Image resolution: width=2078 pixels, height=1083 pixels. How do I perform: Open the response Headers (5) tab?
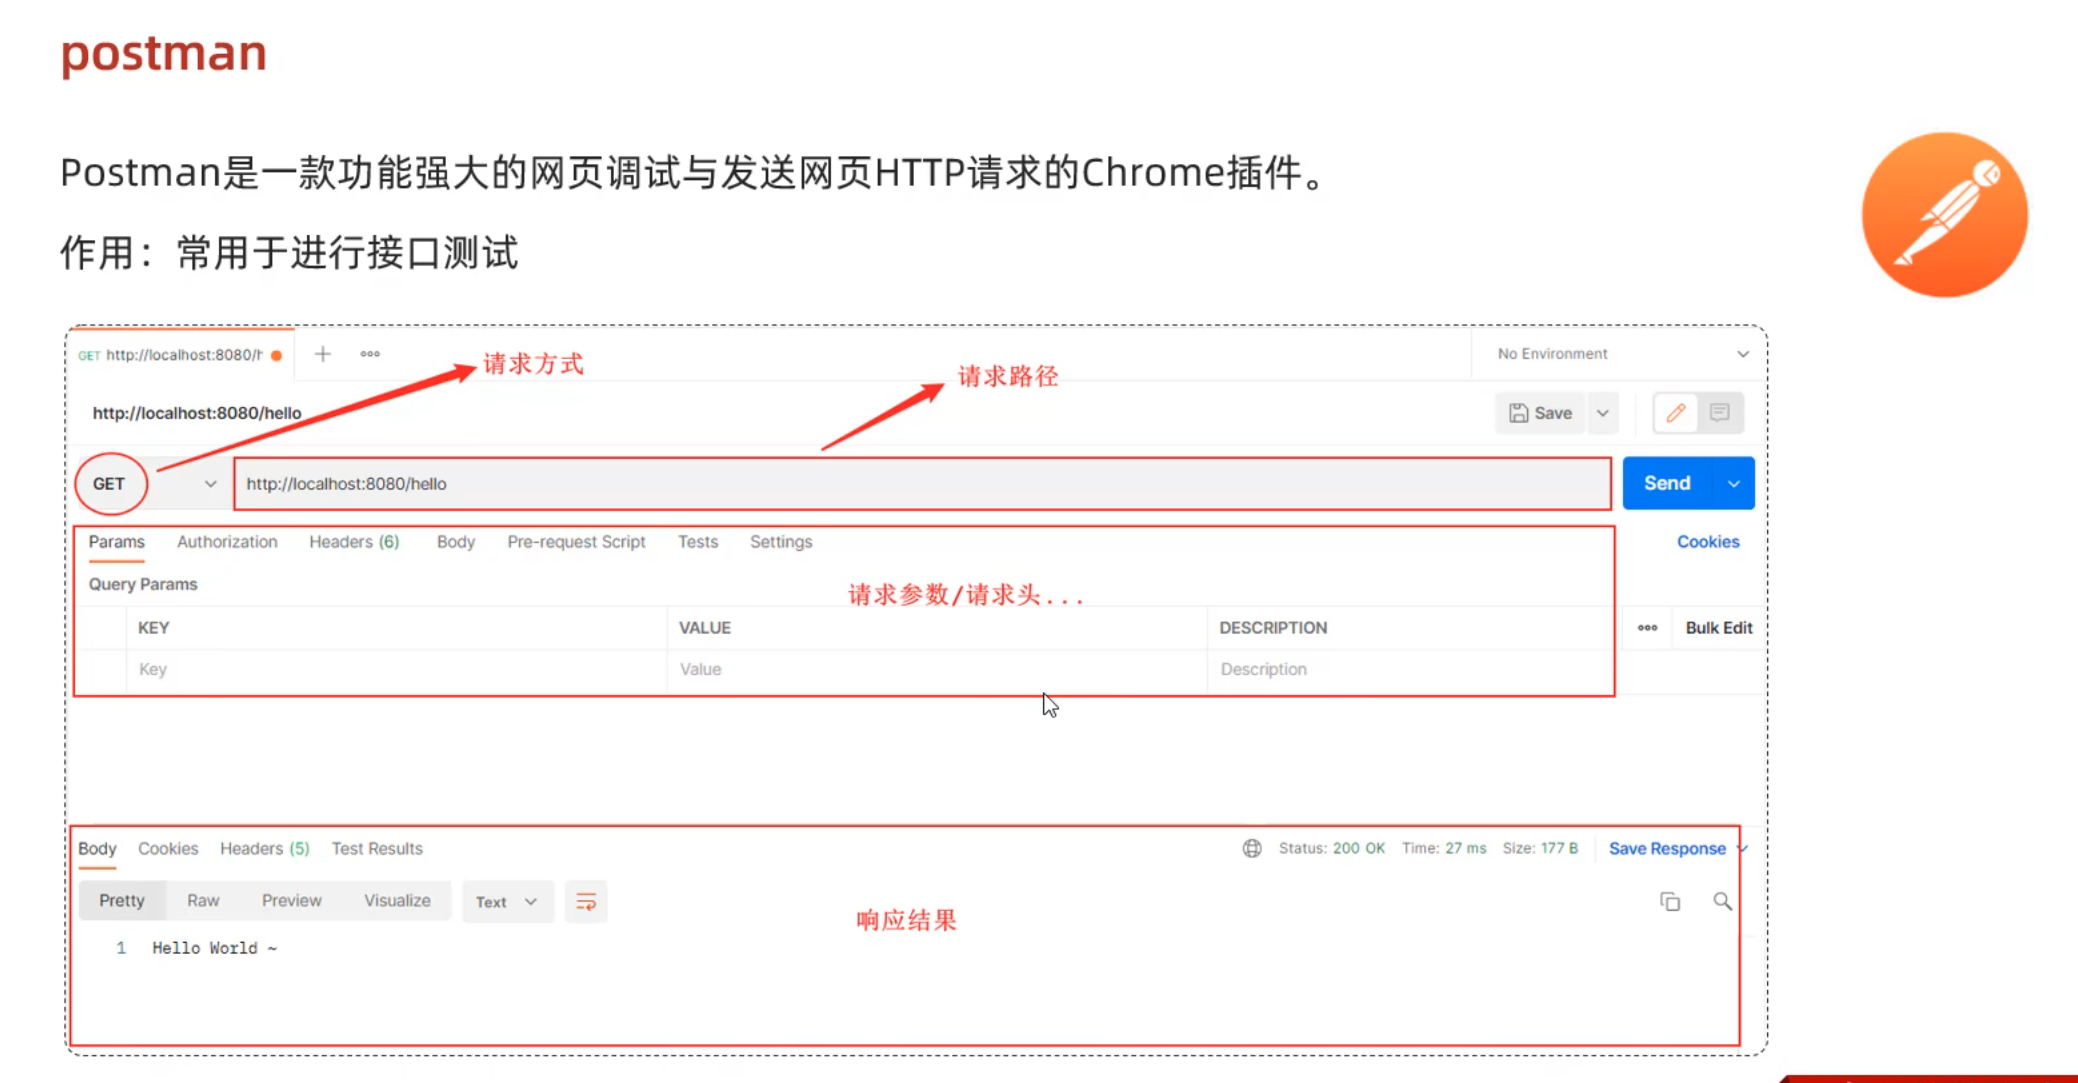pos(264,849)
